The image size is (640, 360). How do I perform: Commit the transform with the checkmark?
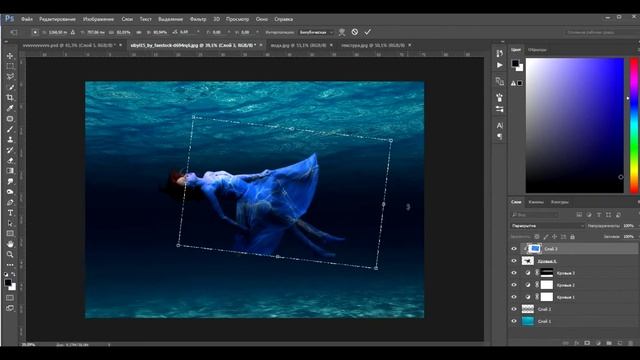coord(368,32)
